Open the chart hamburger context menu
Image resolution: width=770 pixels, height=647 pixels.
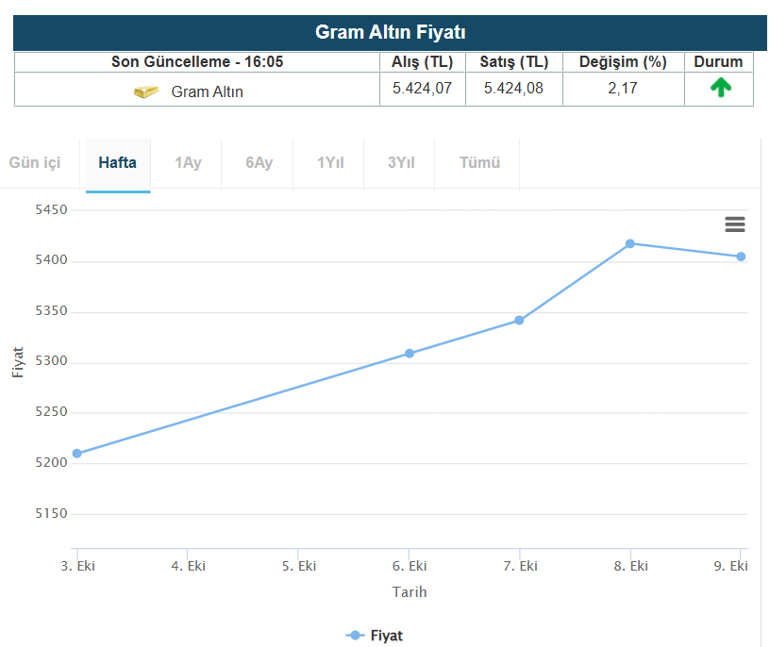(x=735, y=225)
